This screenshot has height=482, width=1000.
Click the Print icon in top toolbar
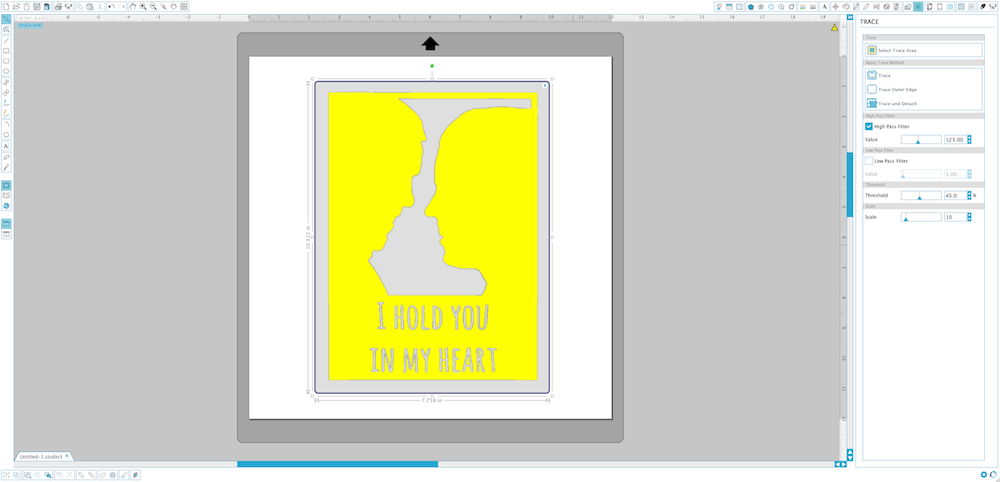pos(57,6)
